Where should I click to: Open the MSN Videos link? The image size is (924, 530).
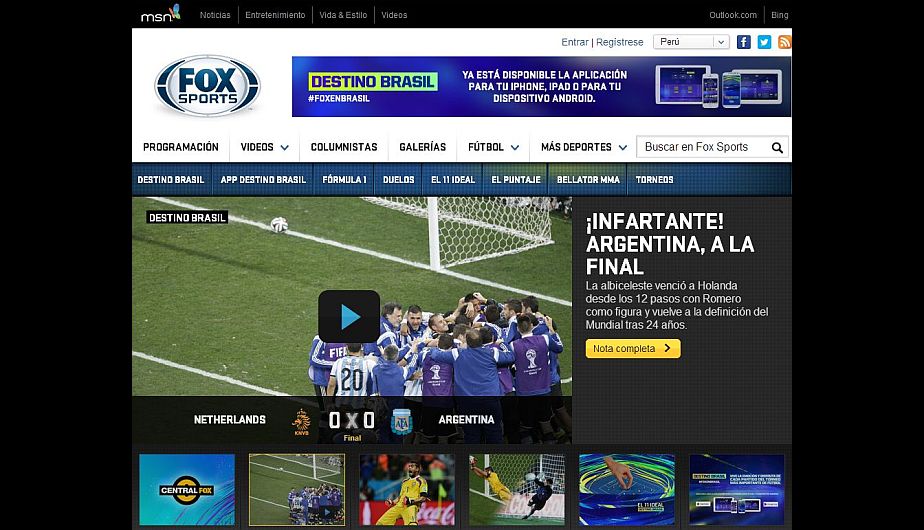394,15
